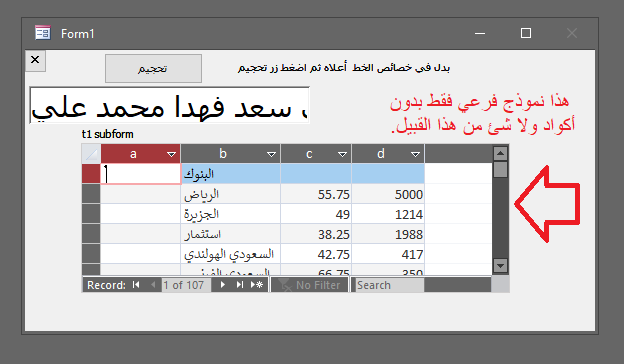Click the active empty cell in column a first row

[141, 174]
